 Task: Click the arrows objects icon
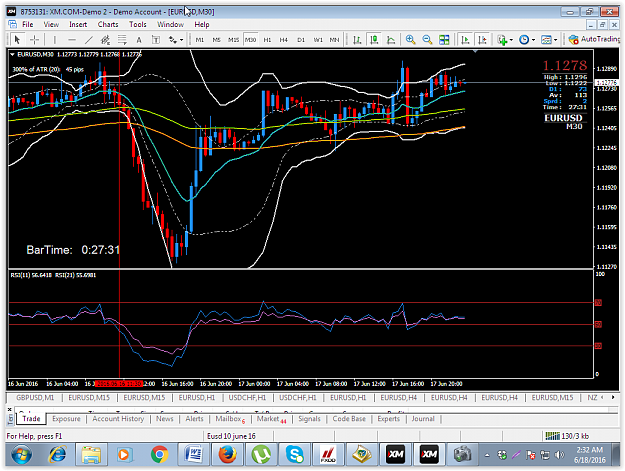tap(173, 39)
